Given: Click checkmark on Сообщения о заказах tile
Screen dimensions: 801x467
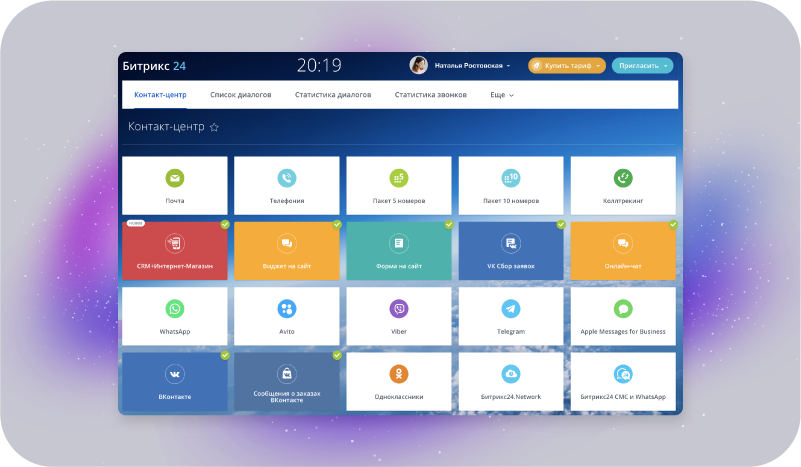Looking at the screenshot, I should (337, 355).
